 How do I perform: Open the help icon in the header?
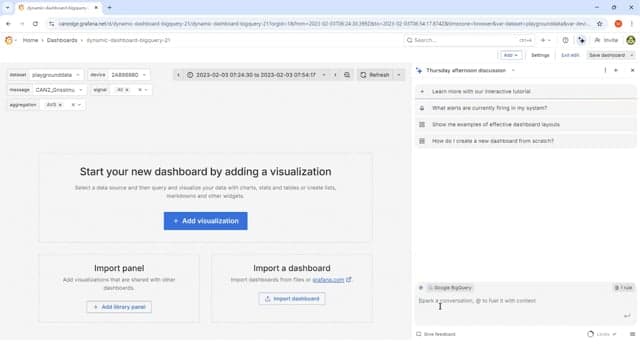565,40
